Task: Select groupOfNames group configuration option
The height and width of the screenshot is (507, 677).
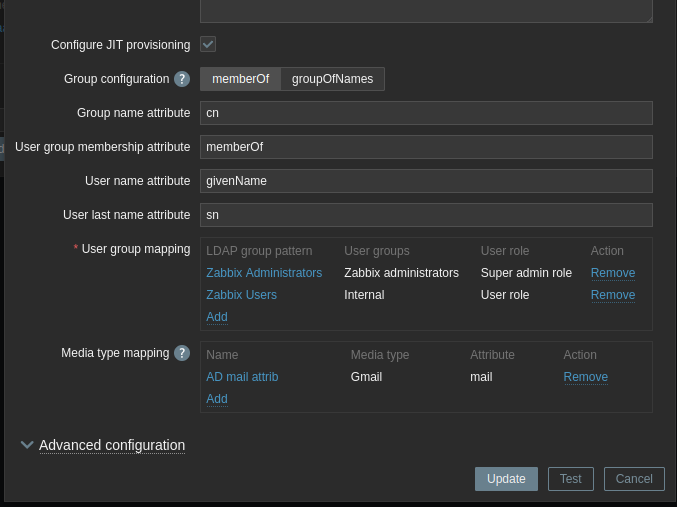Action: pos(332,79)
